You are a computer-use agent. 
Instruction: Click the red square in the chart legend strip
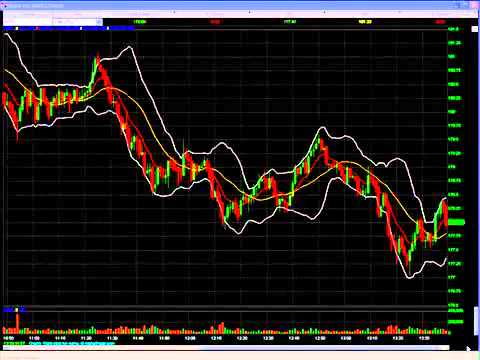point(37,29)
